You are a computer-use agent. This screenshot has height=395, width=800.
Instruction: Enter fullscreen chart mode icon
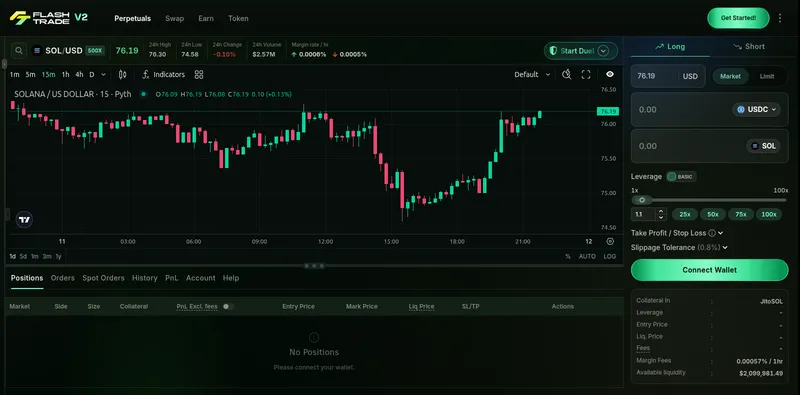click(586, 75)
